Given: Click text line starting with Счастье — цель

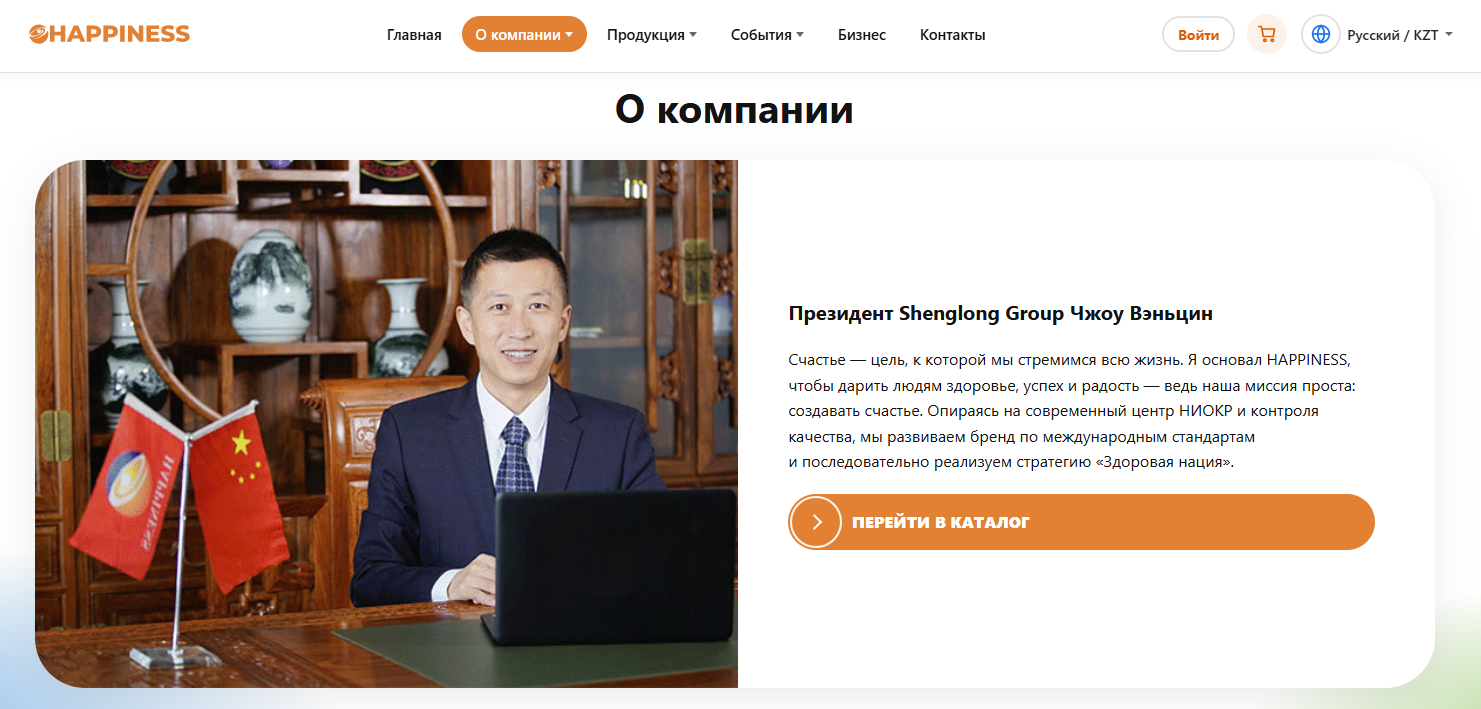Looking at the screenshot, I should (1069, 359).
